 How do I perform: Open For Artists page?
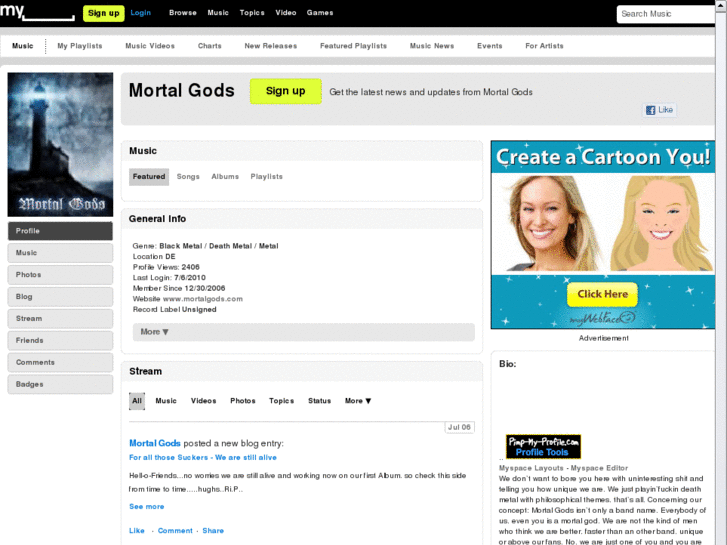click(544, 46)
